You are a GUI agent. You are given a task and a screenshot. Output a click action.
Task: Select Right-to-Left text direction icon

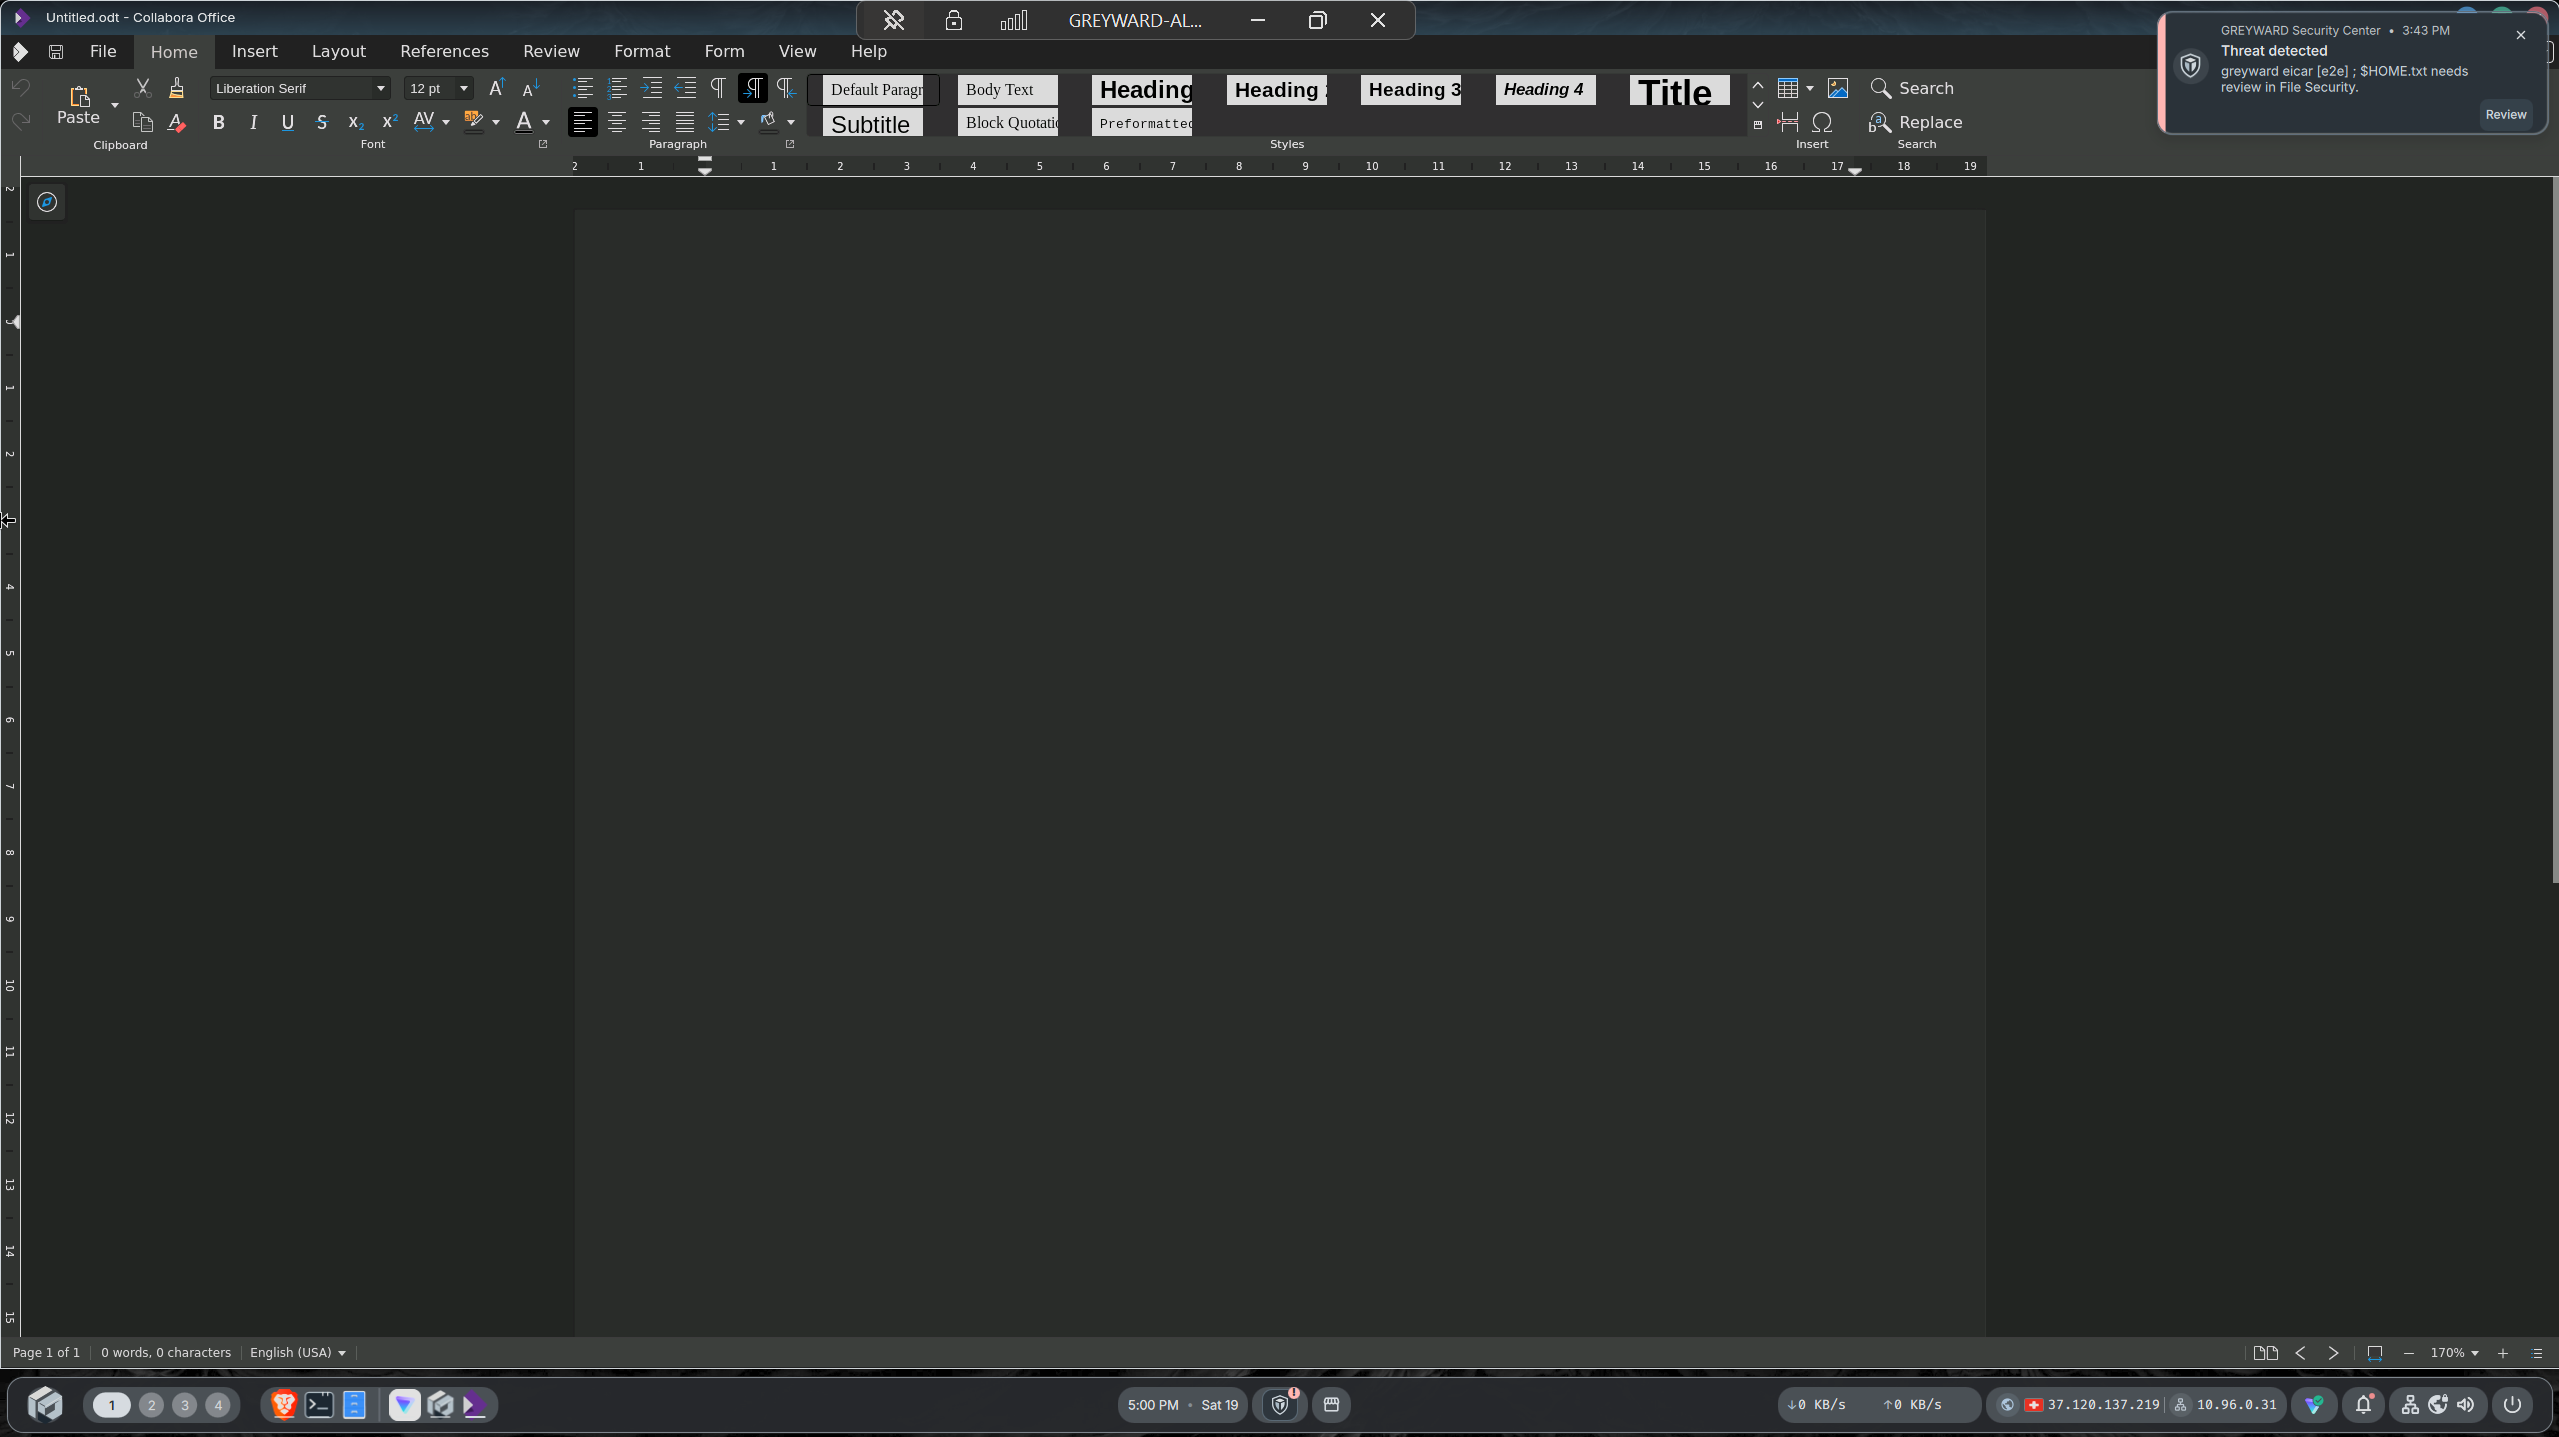(786, 88)
